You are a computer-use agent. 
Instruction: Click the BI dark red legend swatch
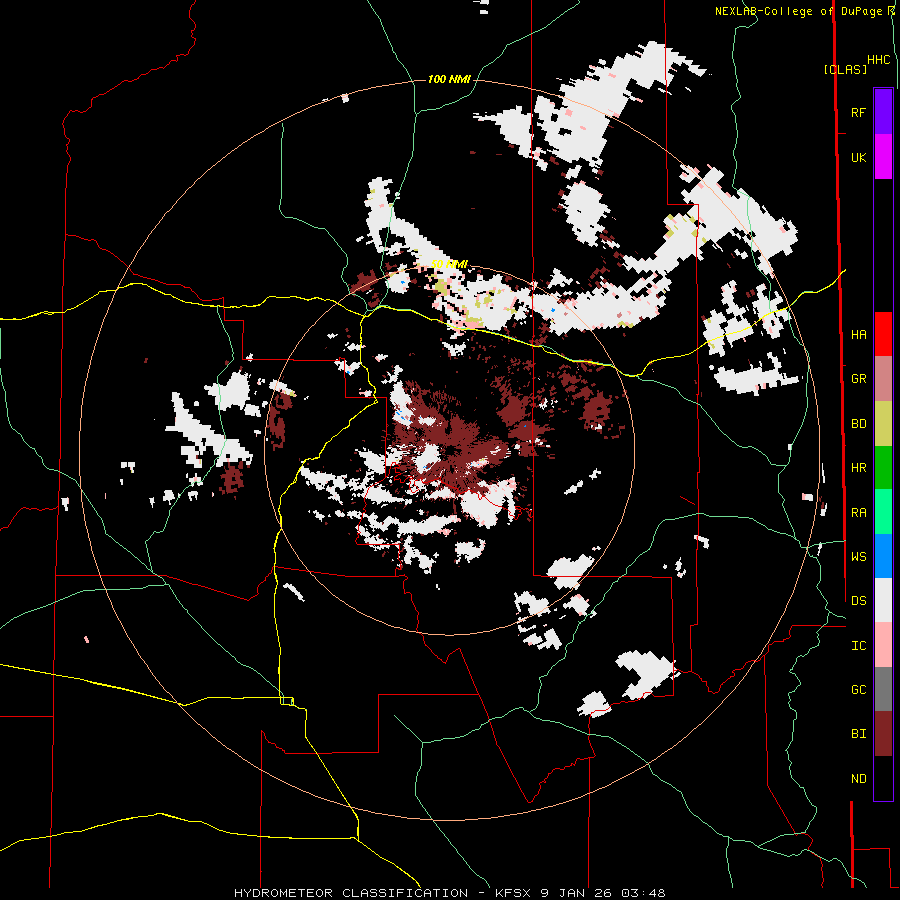883,734
